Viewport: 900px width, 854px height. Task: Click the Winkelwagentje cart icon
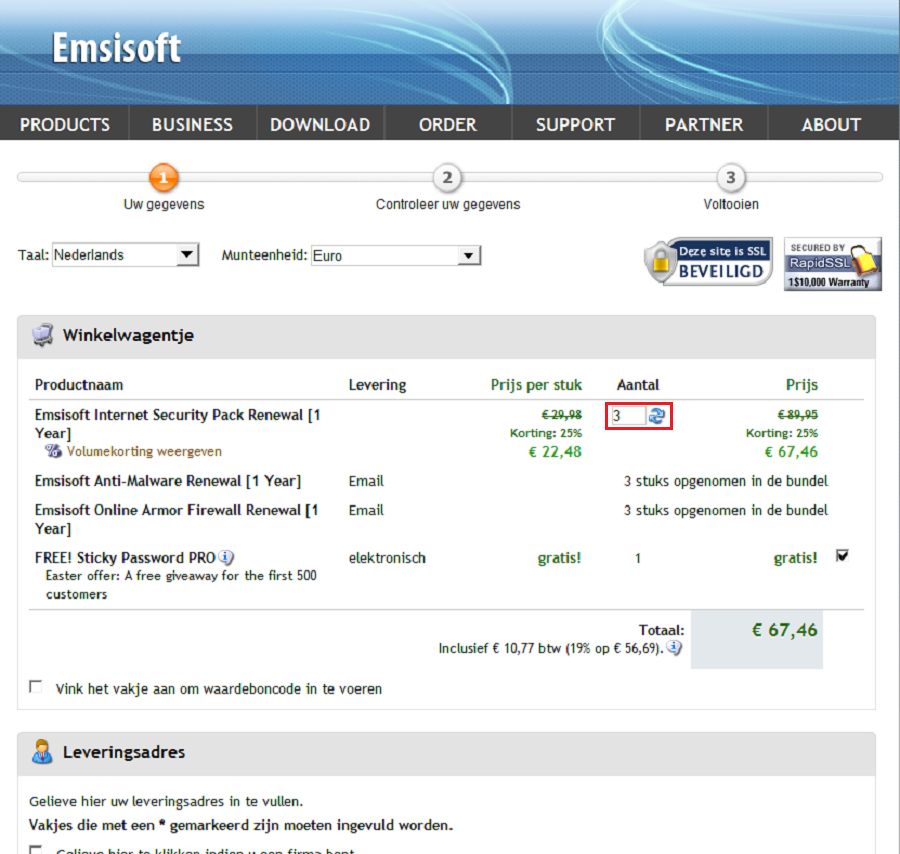[x=43, y=335]
